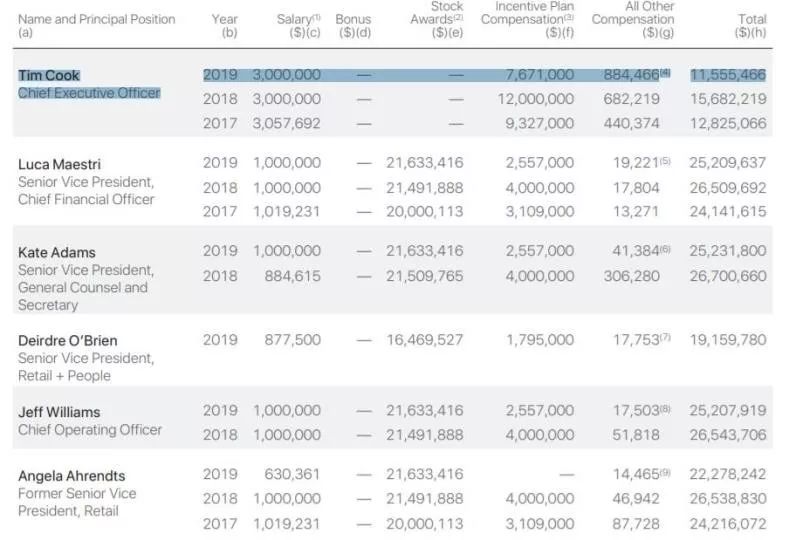Click the Name and Principal Position header
This screenshot has height=540, width=796.
(96, 19)
